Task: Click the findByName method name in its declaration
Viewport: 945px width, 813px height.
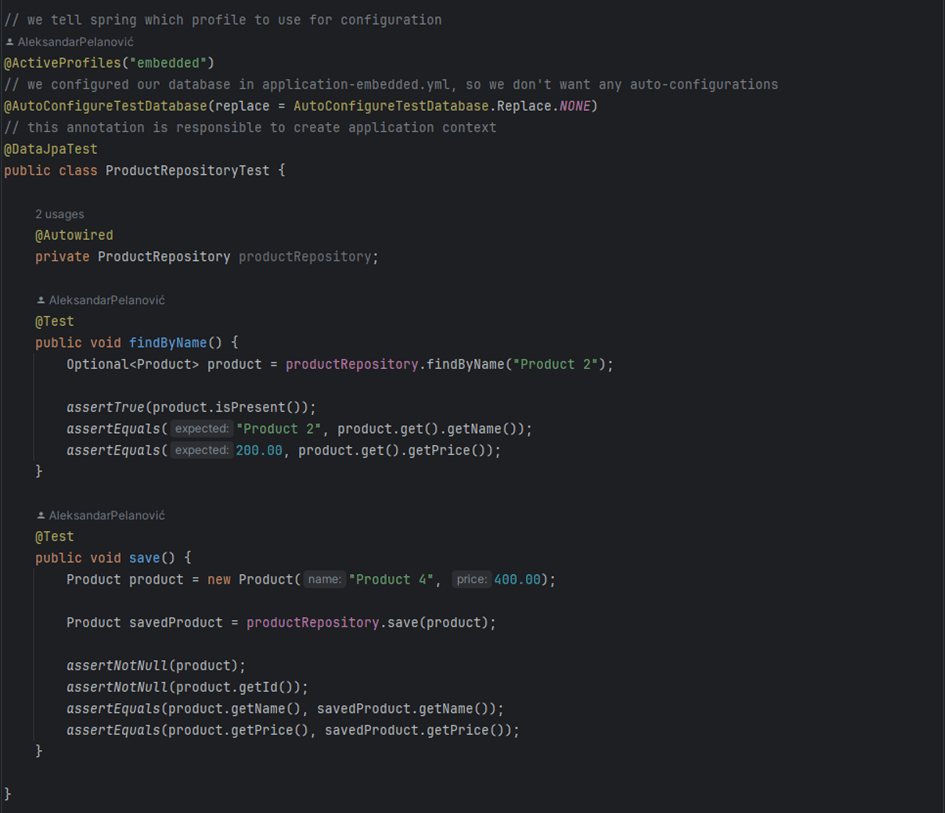Action: (168, 343)
